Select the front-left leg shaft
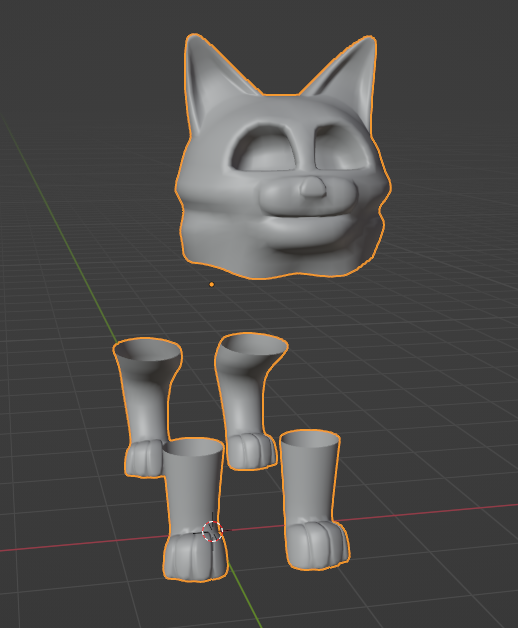The width and height of the screenshot is (518, 628). [193, 487]
